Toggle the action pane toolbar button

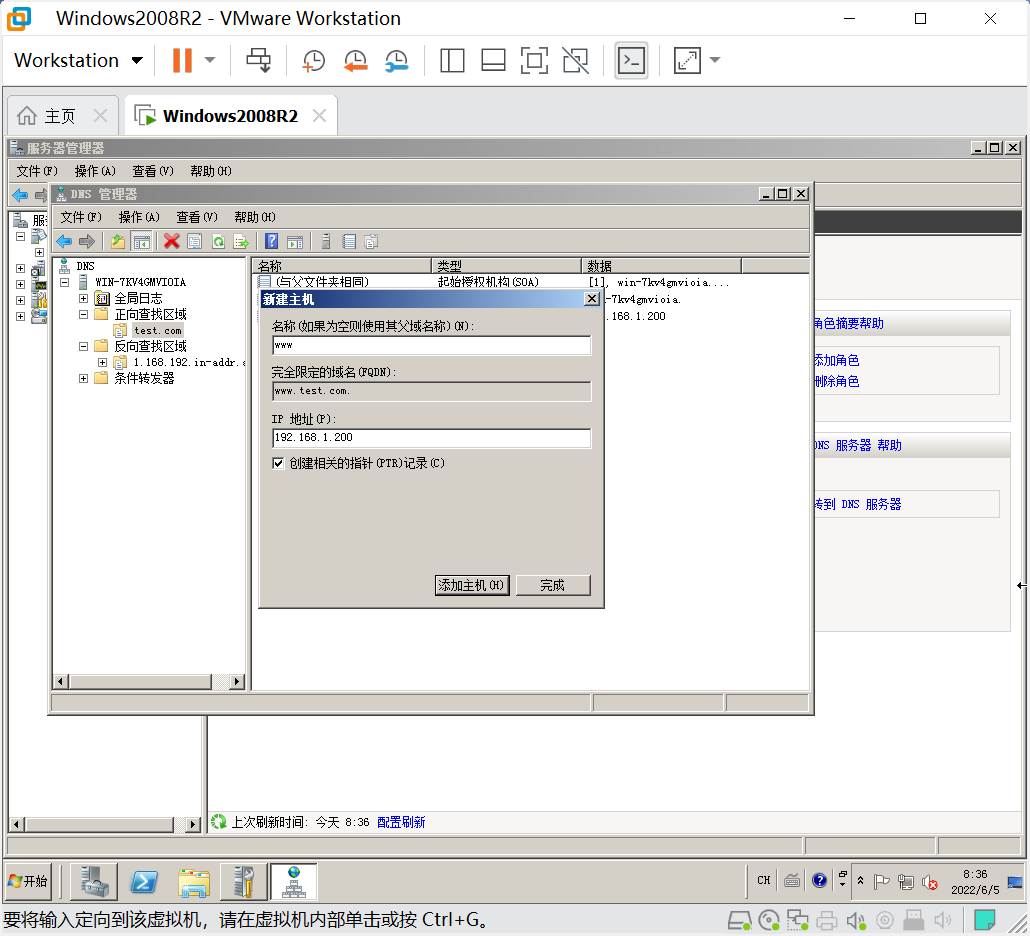click(295, 242)
